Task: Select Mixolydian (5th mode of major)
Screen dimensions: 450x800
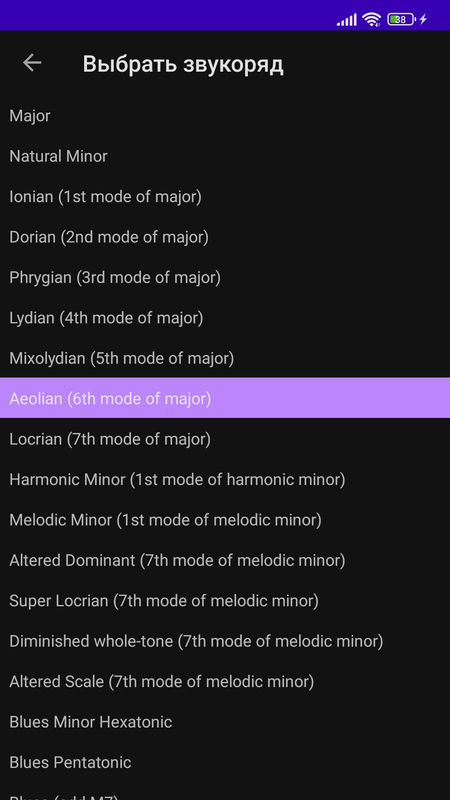Action: click(x=225, y=358)
